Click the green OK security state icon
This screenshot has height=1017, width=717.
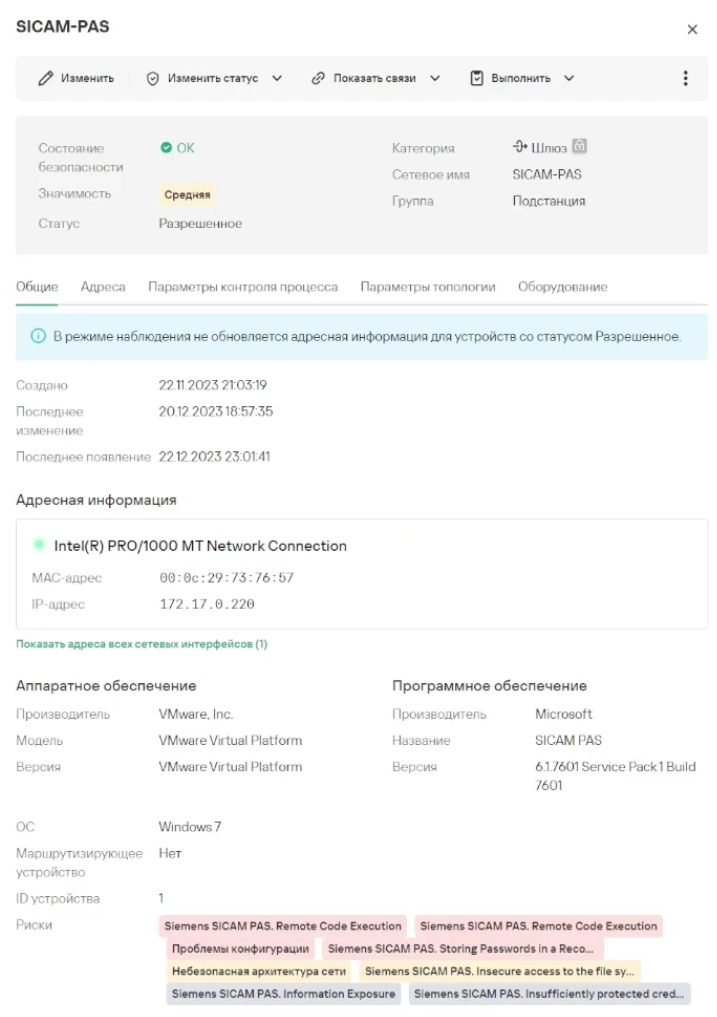click(x=166, y=147)
